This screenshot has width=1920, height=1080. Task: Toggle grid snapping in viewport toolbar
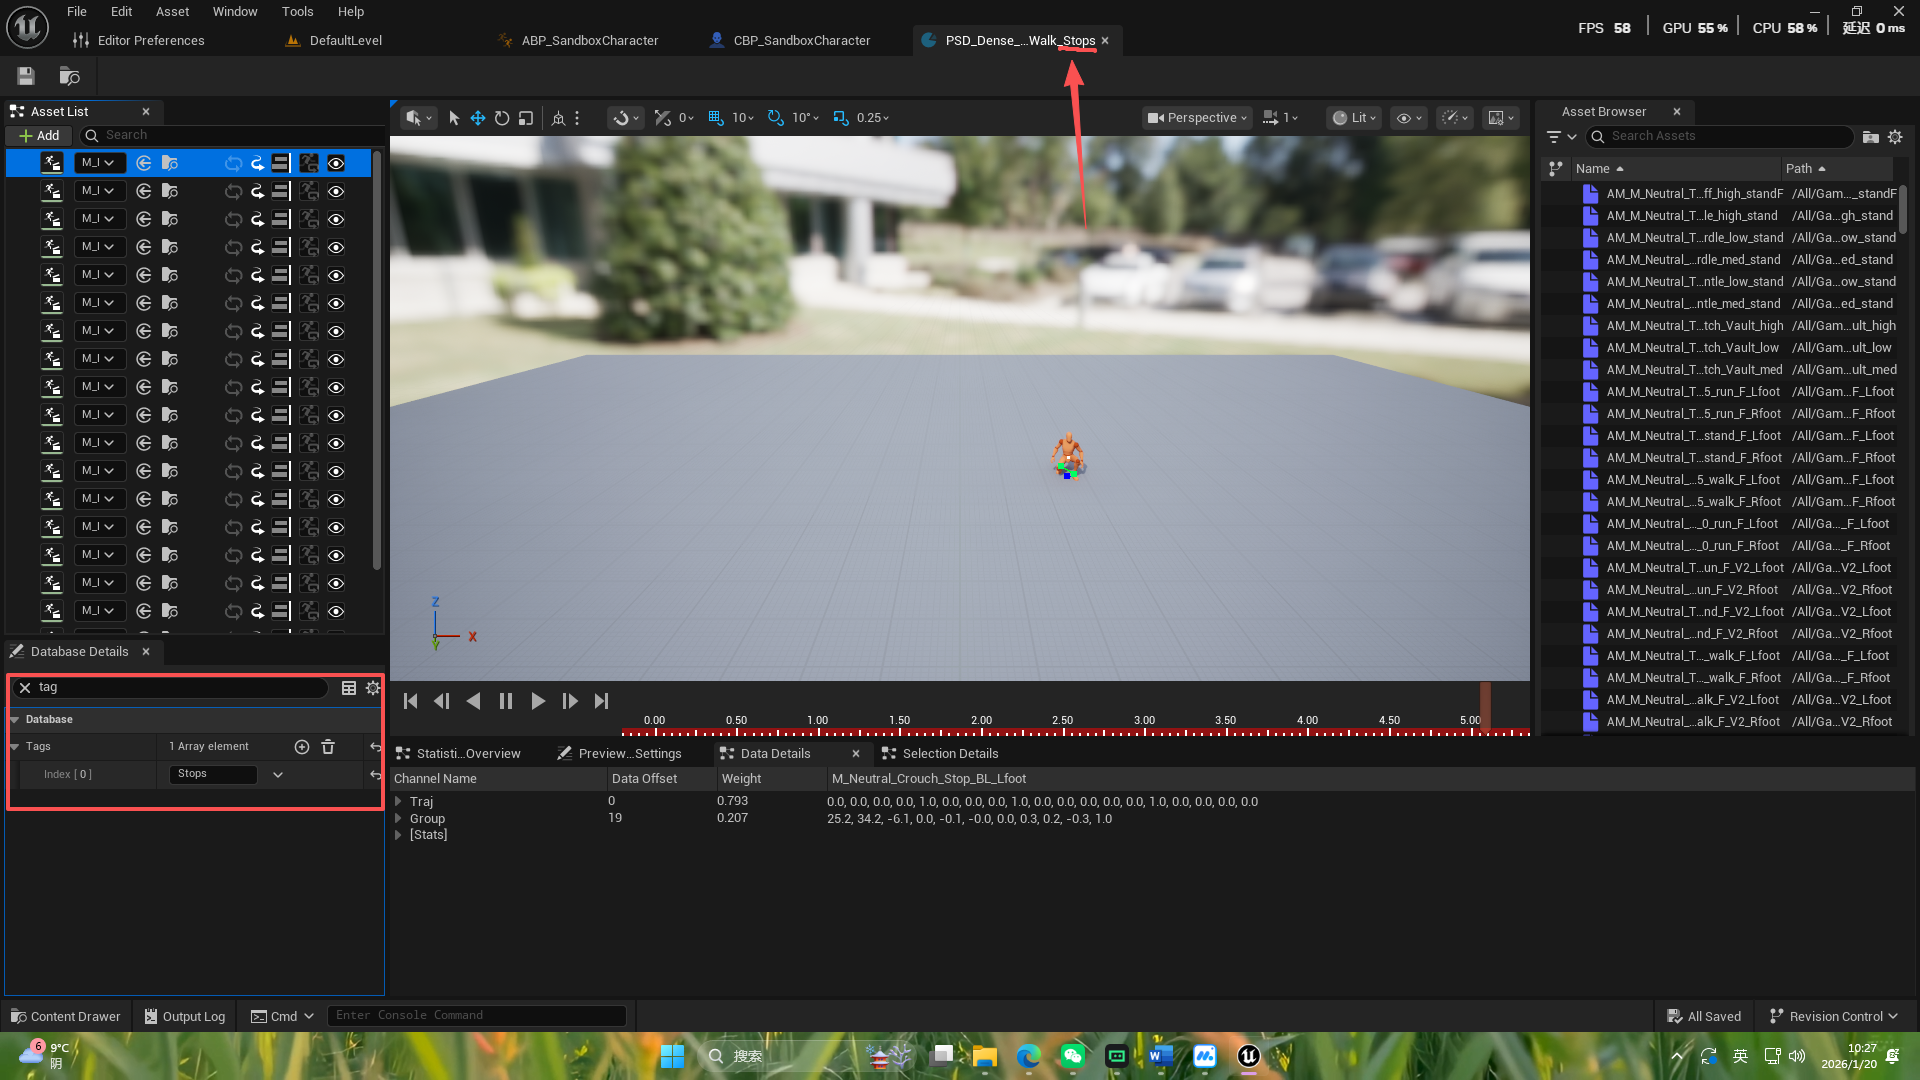[716, 118]
